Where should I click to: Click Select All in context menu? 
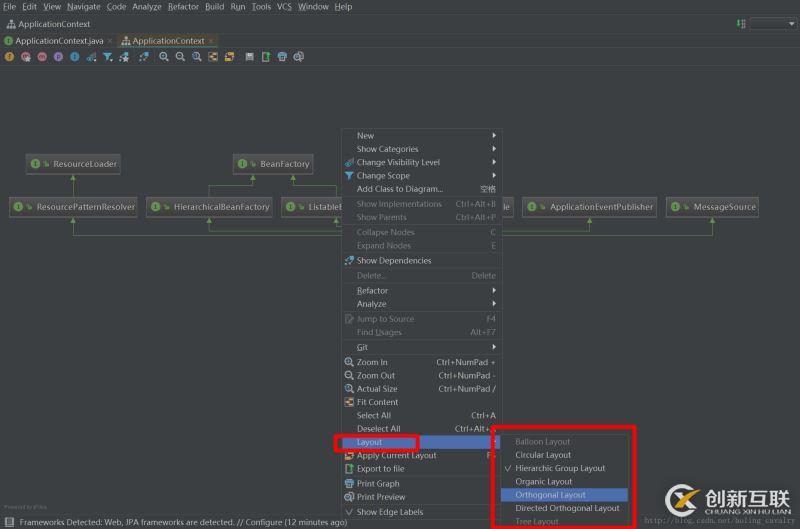point(420,415)
